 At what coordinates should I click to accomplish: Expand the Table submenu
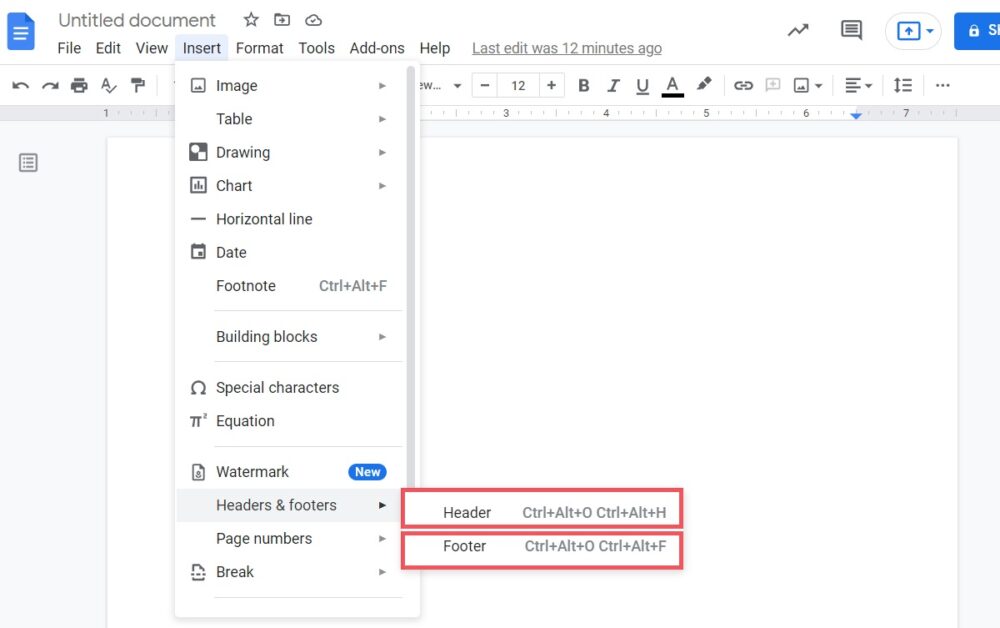tap(234, 118)
